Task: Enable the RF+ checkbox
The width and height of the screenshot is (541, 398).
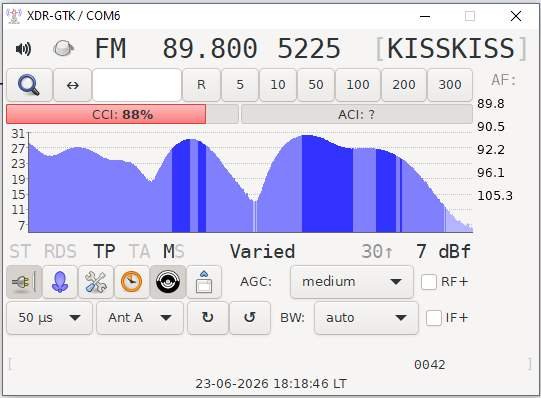Action: (x=429, y=282)
